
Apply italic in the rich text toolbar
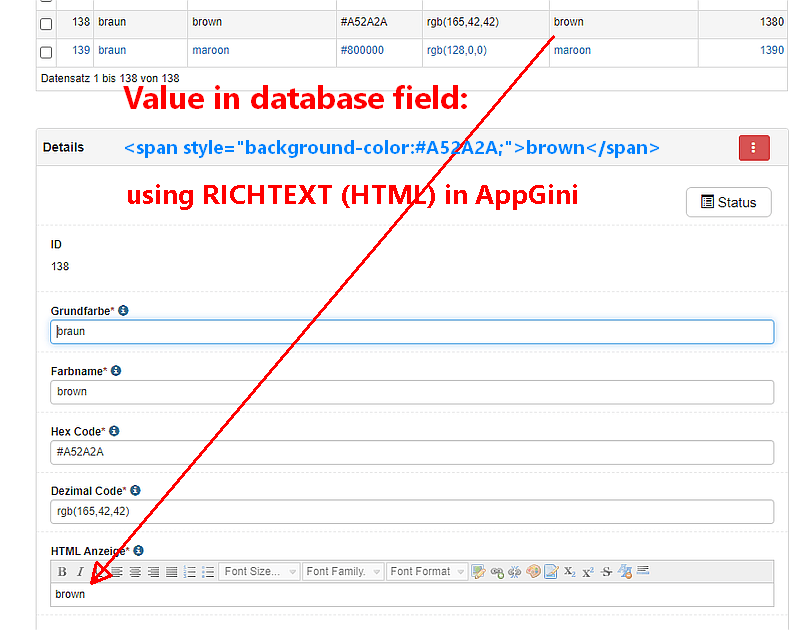pos(80,572)
